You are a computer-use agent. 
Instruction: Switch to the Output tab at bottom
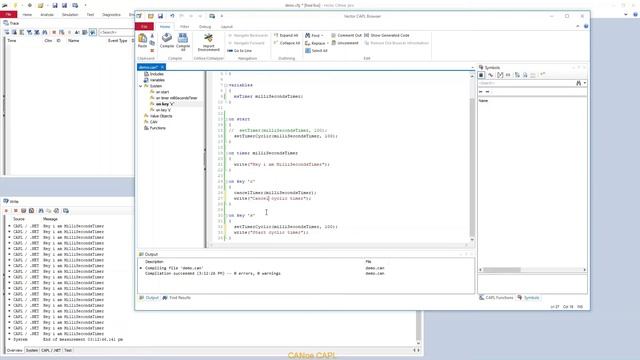tap(149, 298)
